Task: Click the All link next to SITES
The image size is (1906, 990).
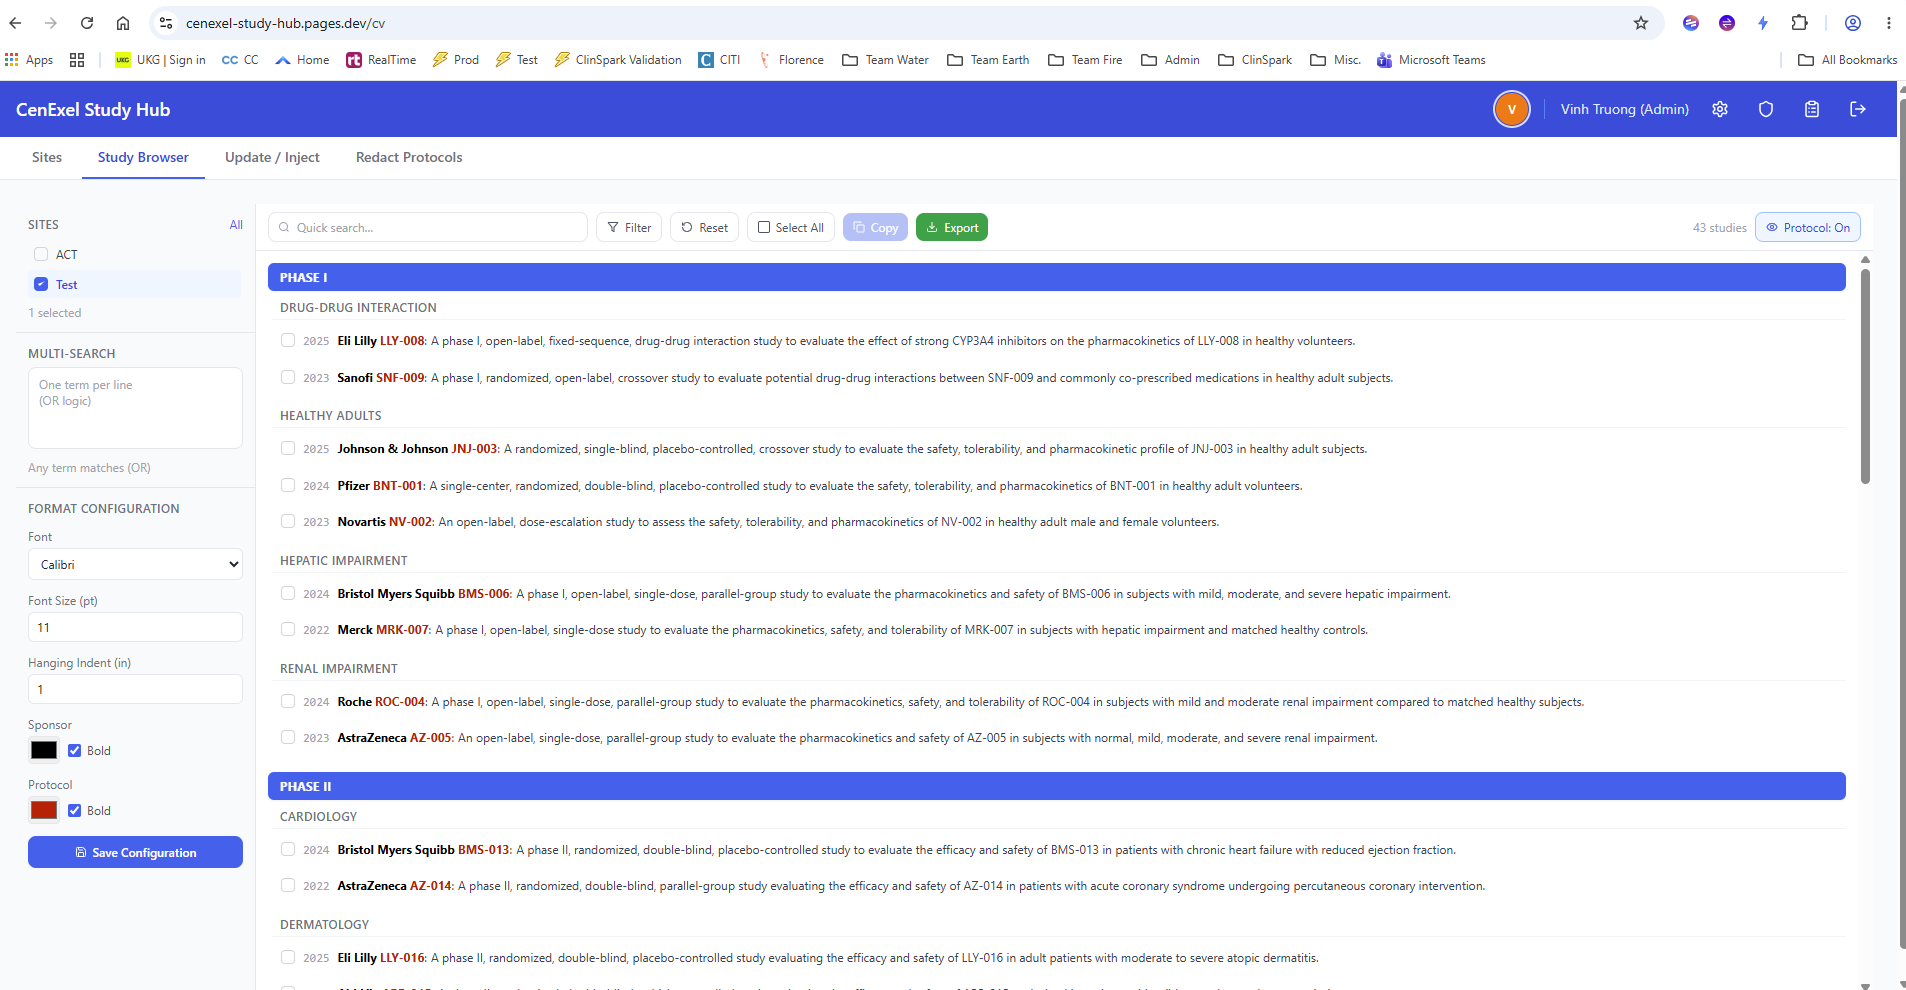Action: [236, 225]
